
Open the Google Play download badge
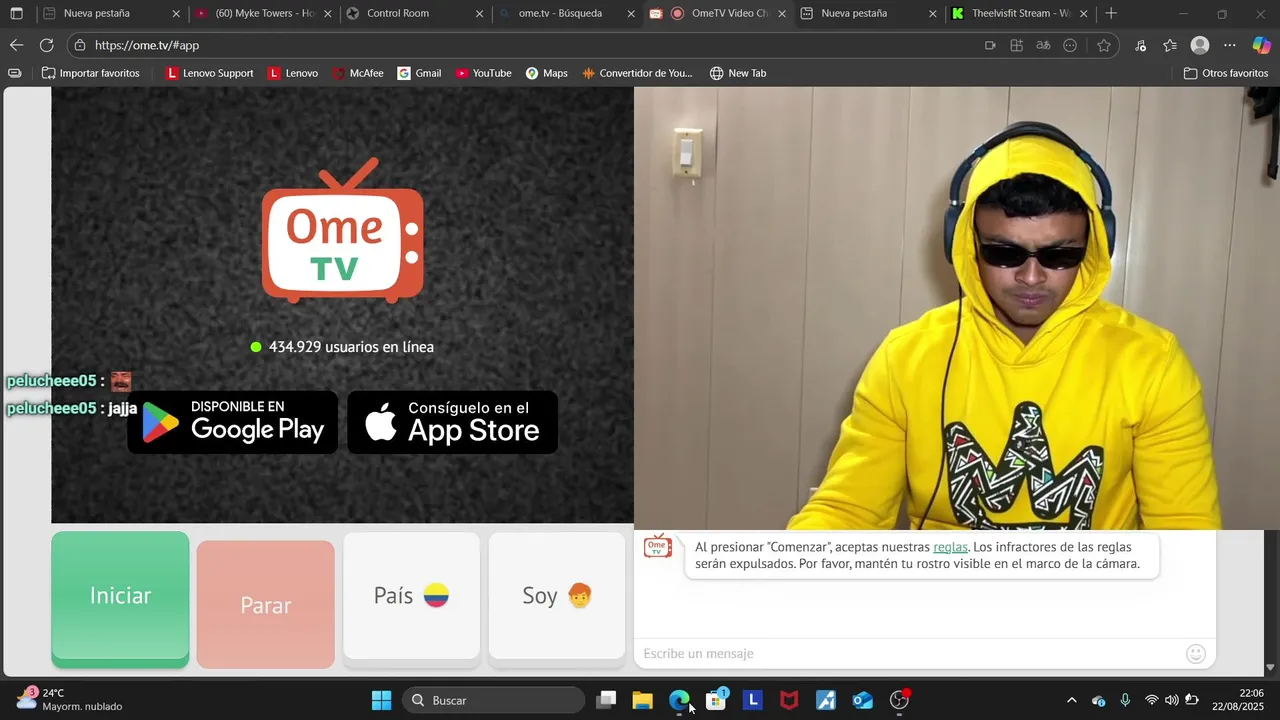click(233, 422)
